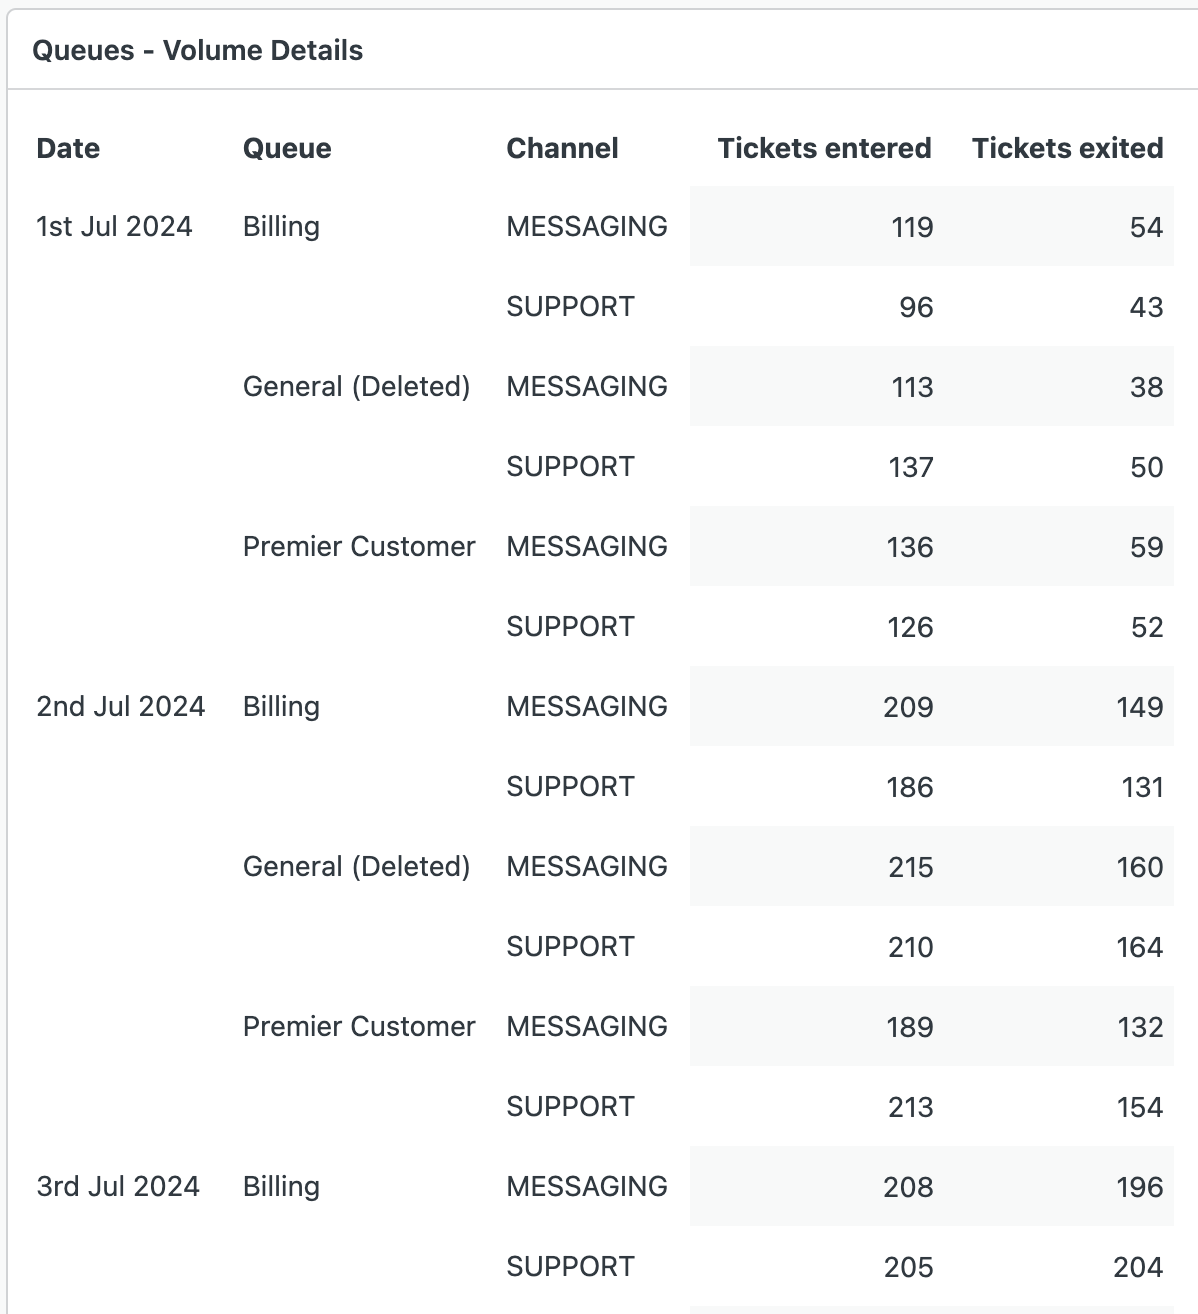Select the 1st Jul 2024 date cell
The image size is (1198, 1314).
pyautogui.click(x=114, y=226)
